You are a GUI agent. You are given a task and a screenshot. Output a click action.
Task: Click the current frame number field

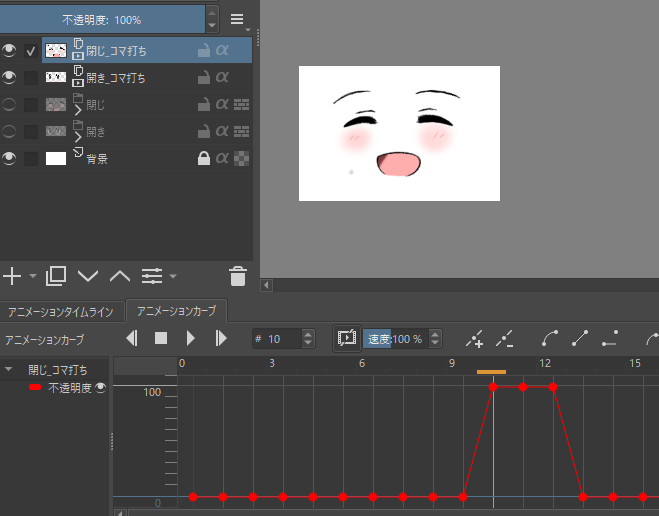[280, 339]
